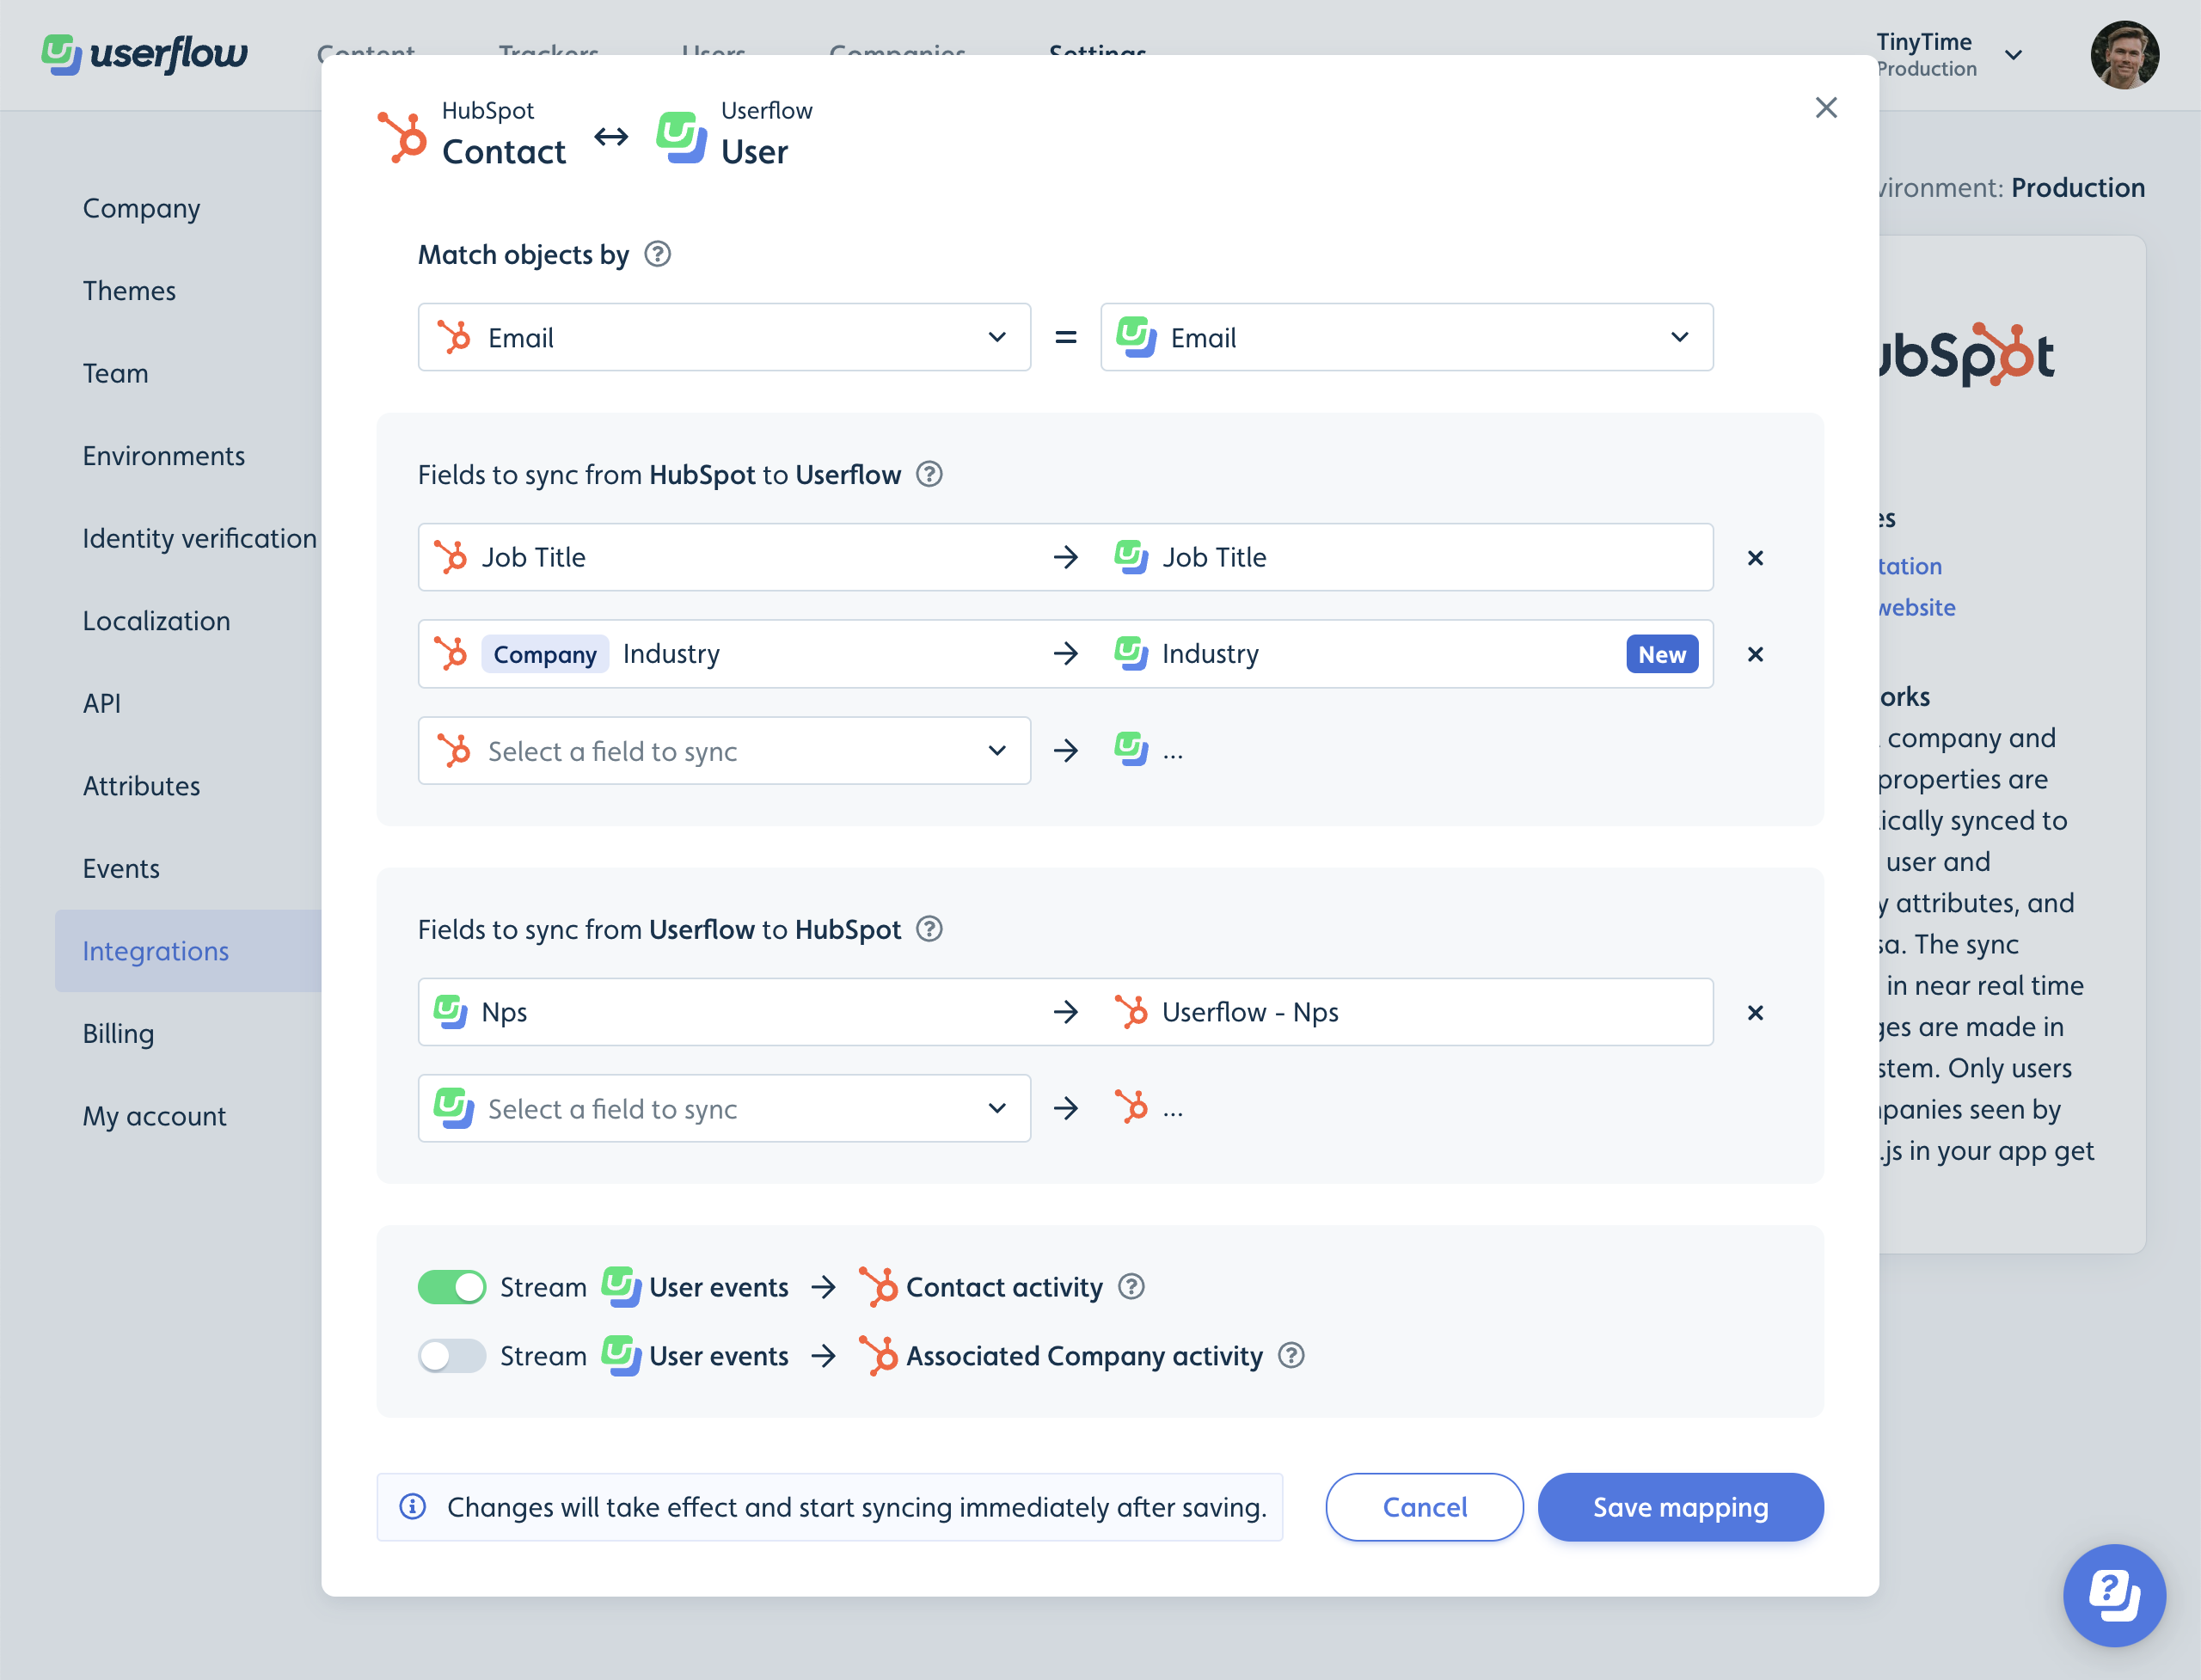
Task: Click the bidirectional arrow between Contact and User
Action: (x=611, y=136)
